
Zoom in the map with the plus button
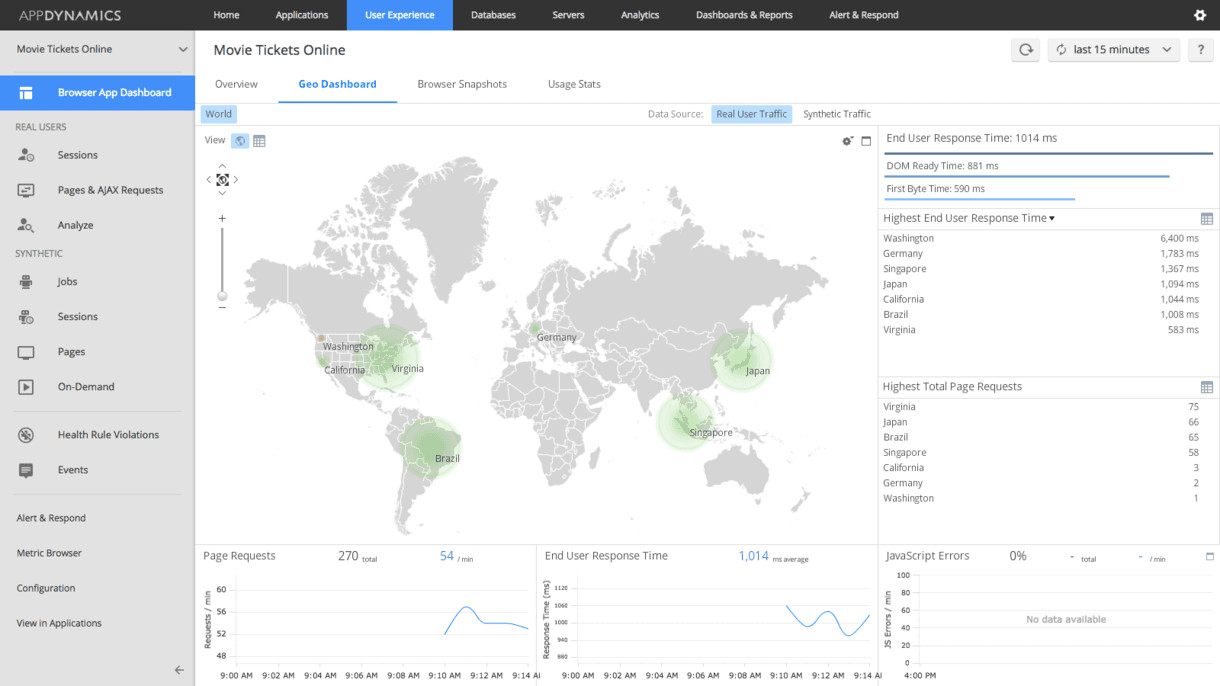222,218
